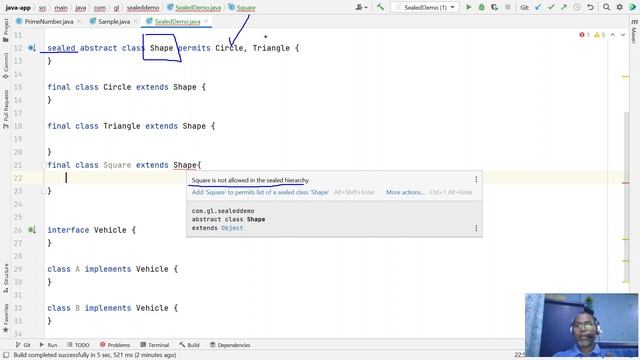Close the SealedDemo.java tab

click(206, 21)
